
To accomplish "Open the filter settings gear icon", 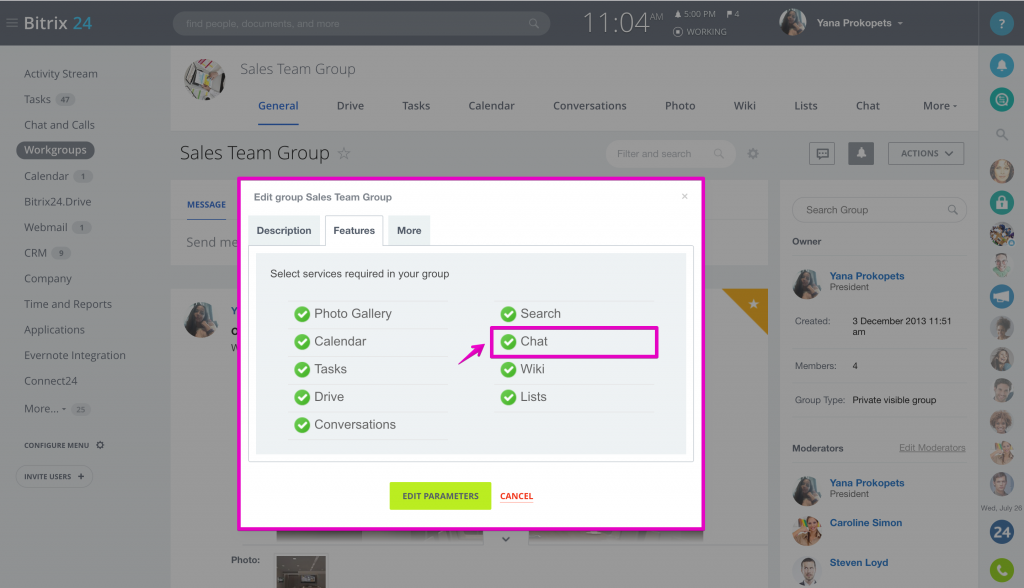I will click(753, 154).
